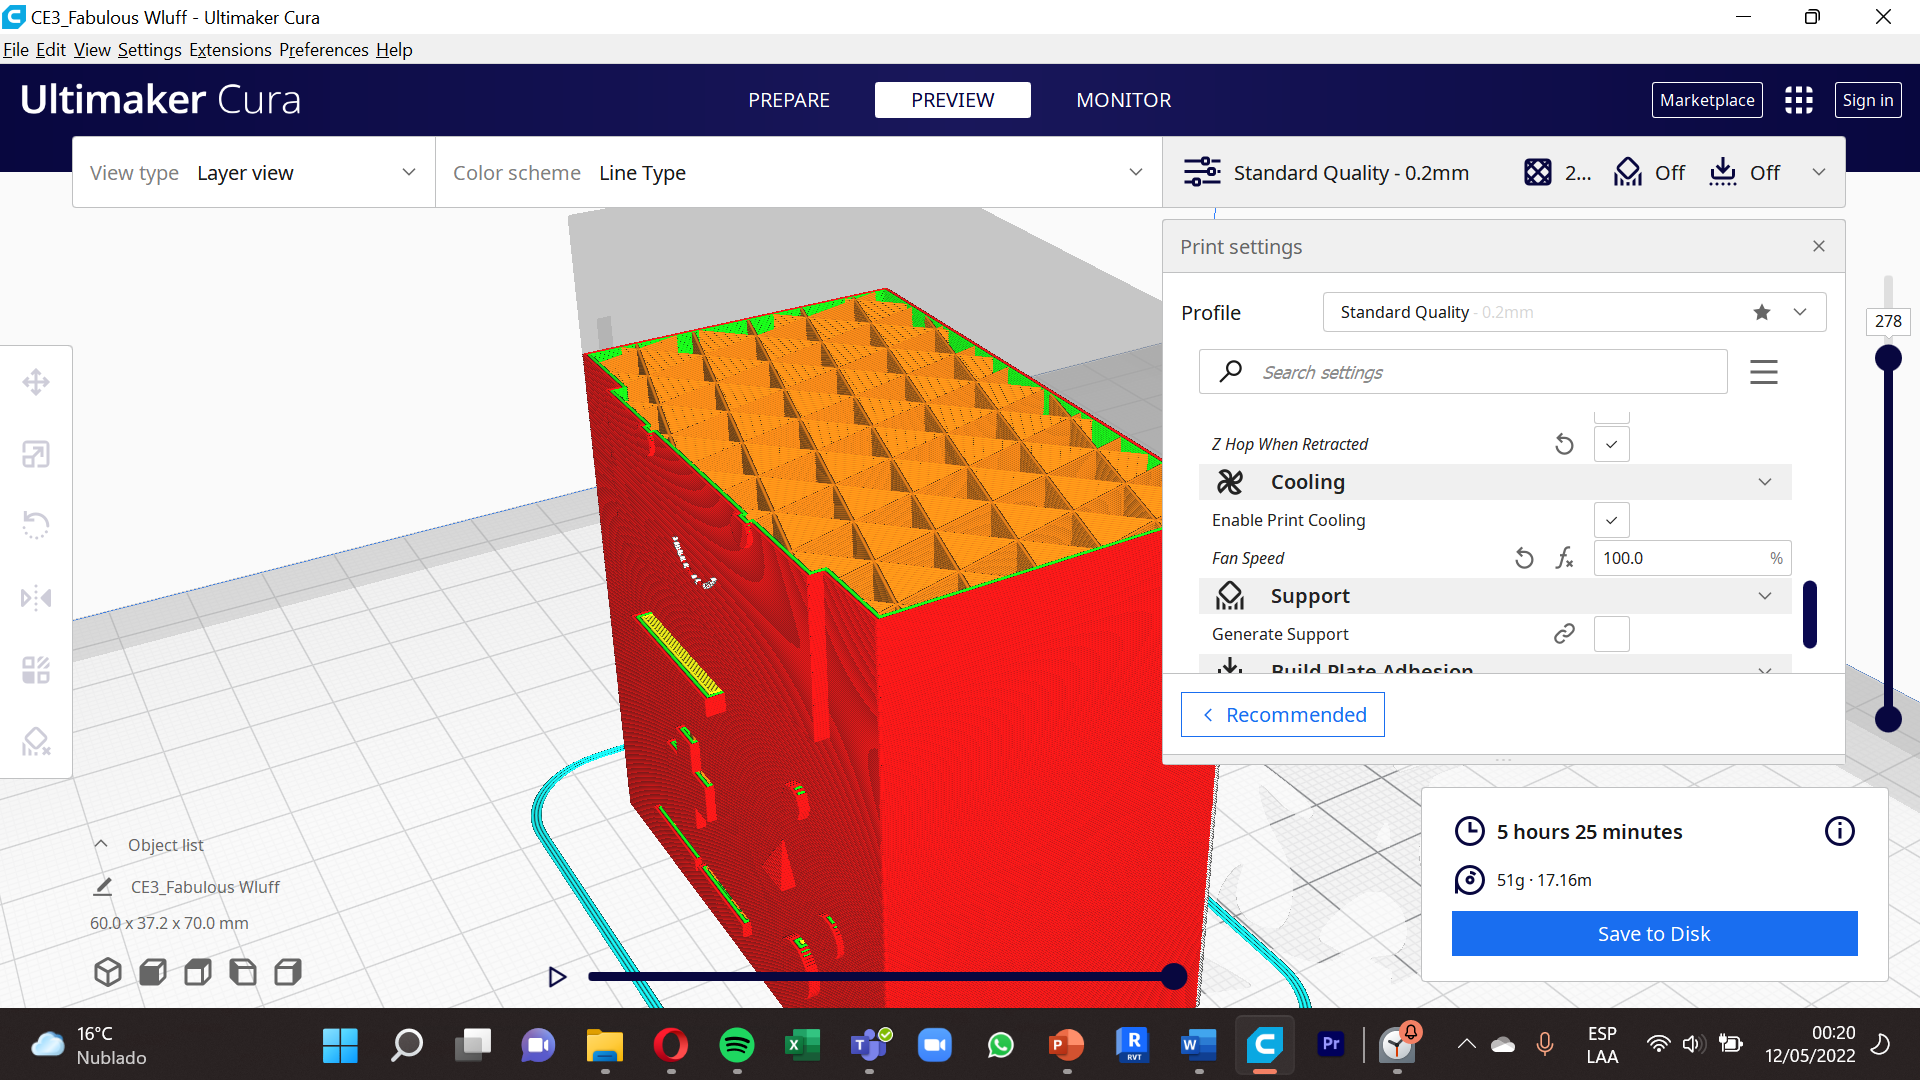This screenshot has height=1080, width=1920.
Task: Switch to the MONITOR stage
Action: pos(1124,100)
